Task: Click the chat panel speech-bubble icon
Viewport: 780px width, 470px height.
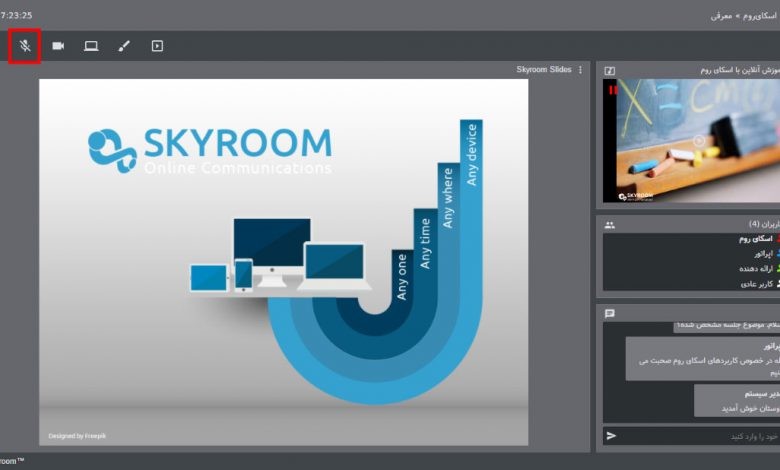Action: (609, 313)
